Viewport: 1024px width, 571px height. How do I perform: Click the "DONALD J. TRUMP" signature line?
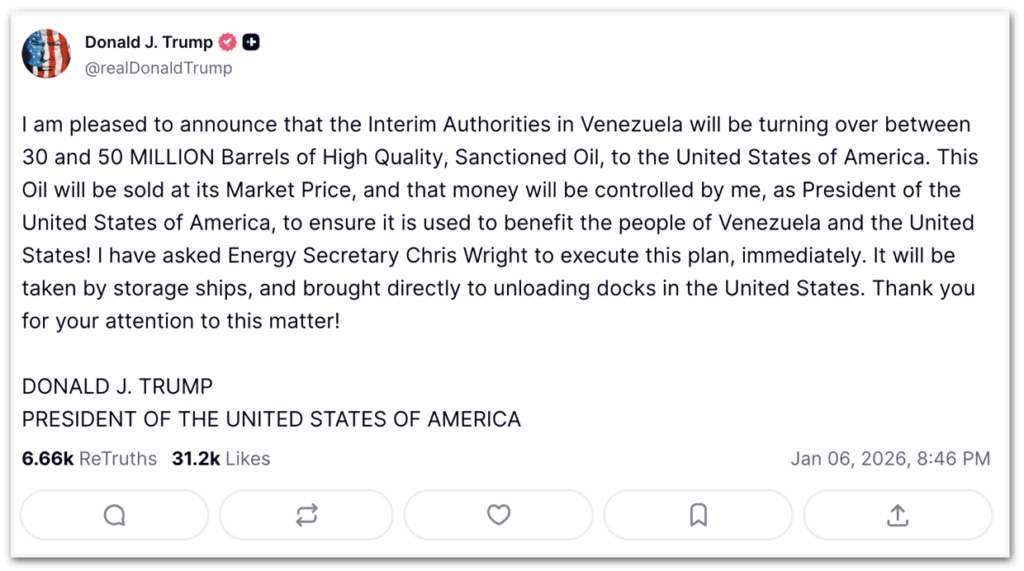click(x=117, y=386)
